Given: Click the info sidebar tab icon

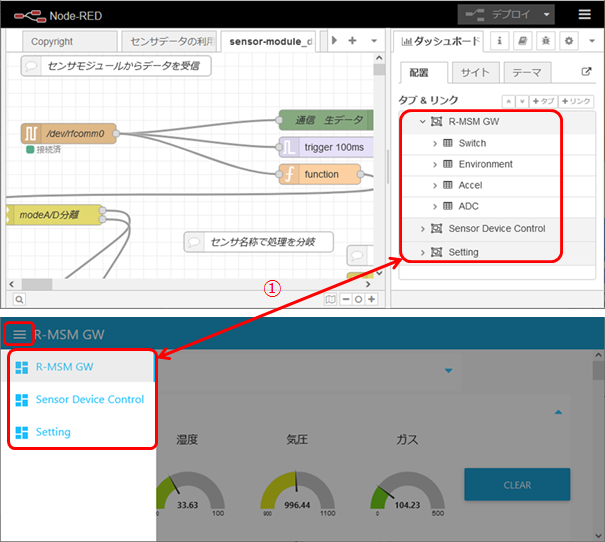Looking at the screenshot, I should (500, 41).
